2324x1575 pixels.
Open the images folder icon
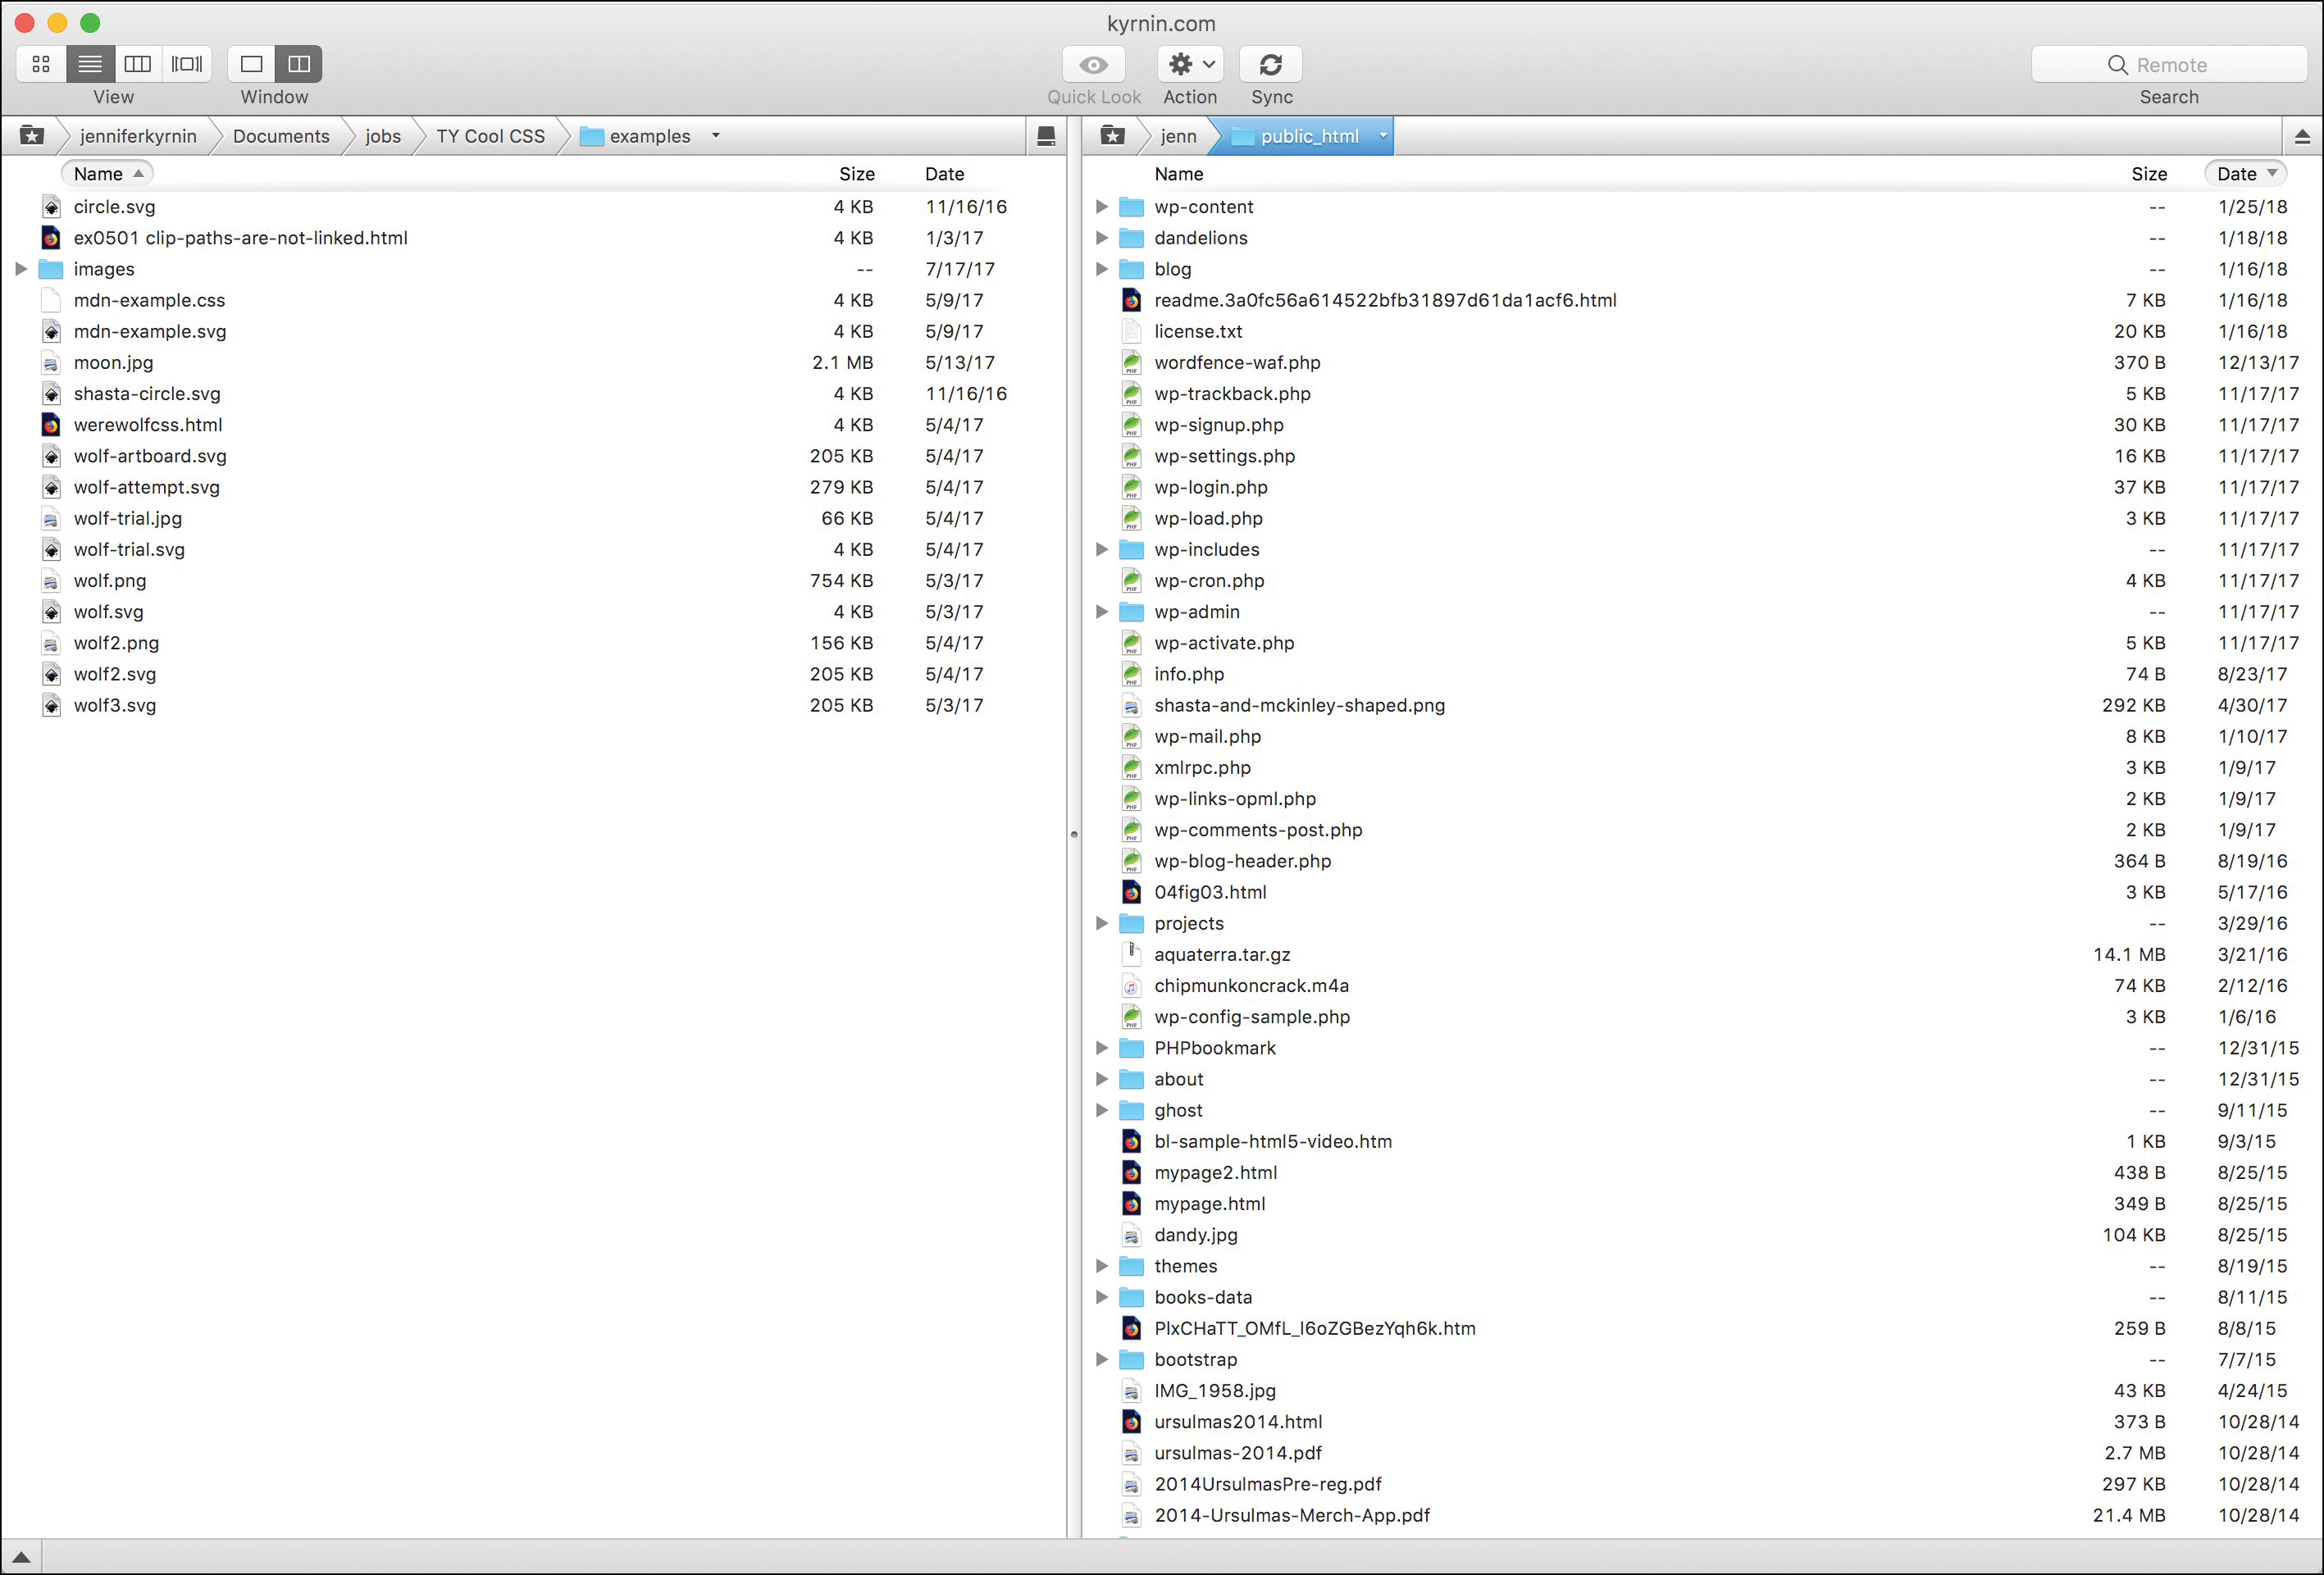click(51, 268)
